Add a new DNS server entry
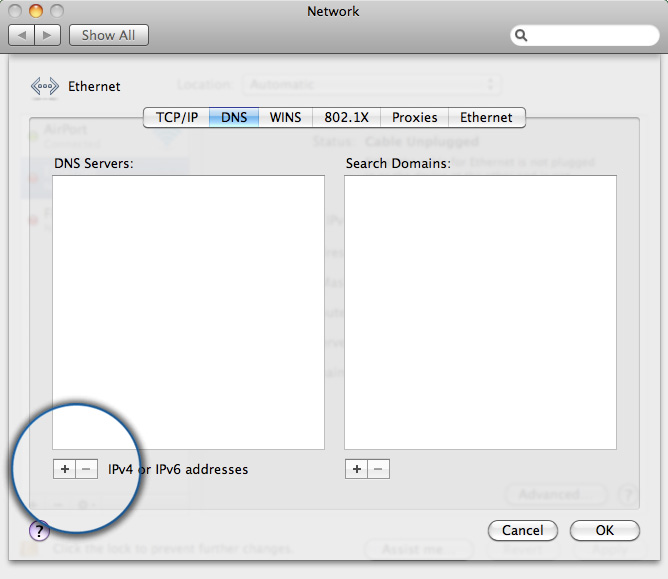The width and height of the screenshot is (668, 579). coord(64,469)
